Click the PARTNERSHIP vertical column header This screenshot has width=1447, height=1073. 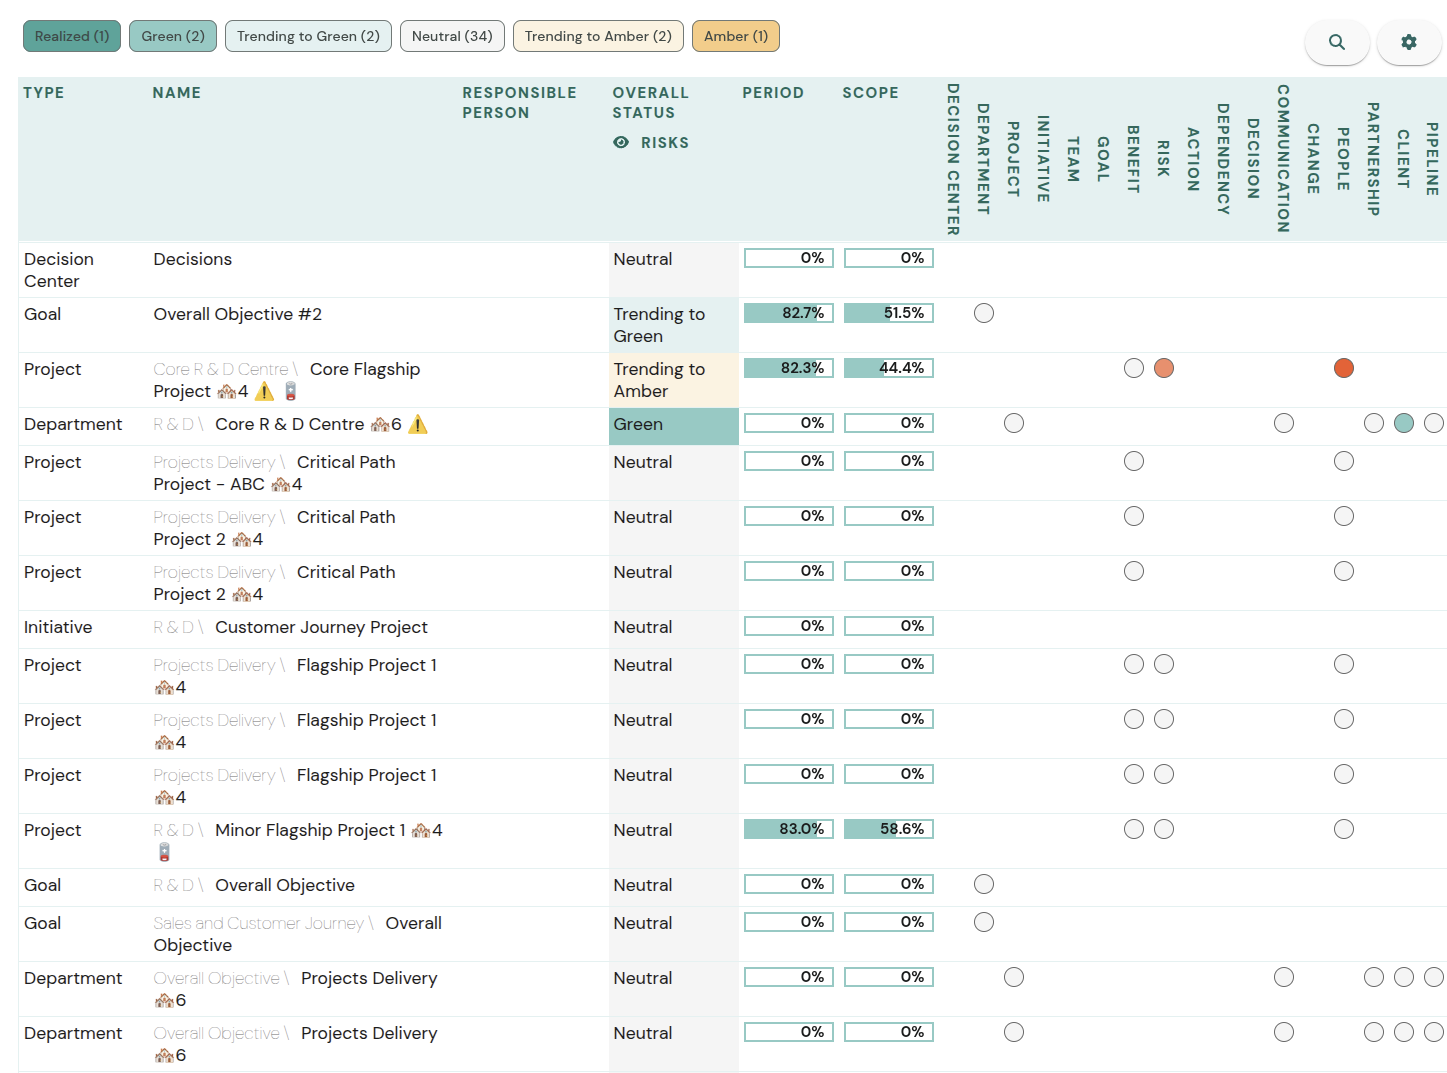[1373, 159]
